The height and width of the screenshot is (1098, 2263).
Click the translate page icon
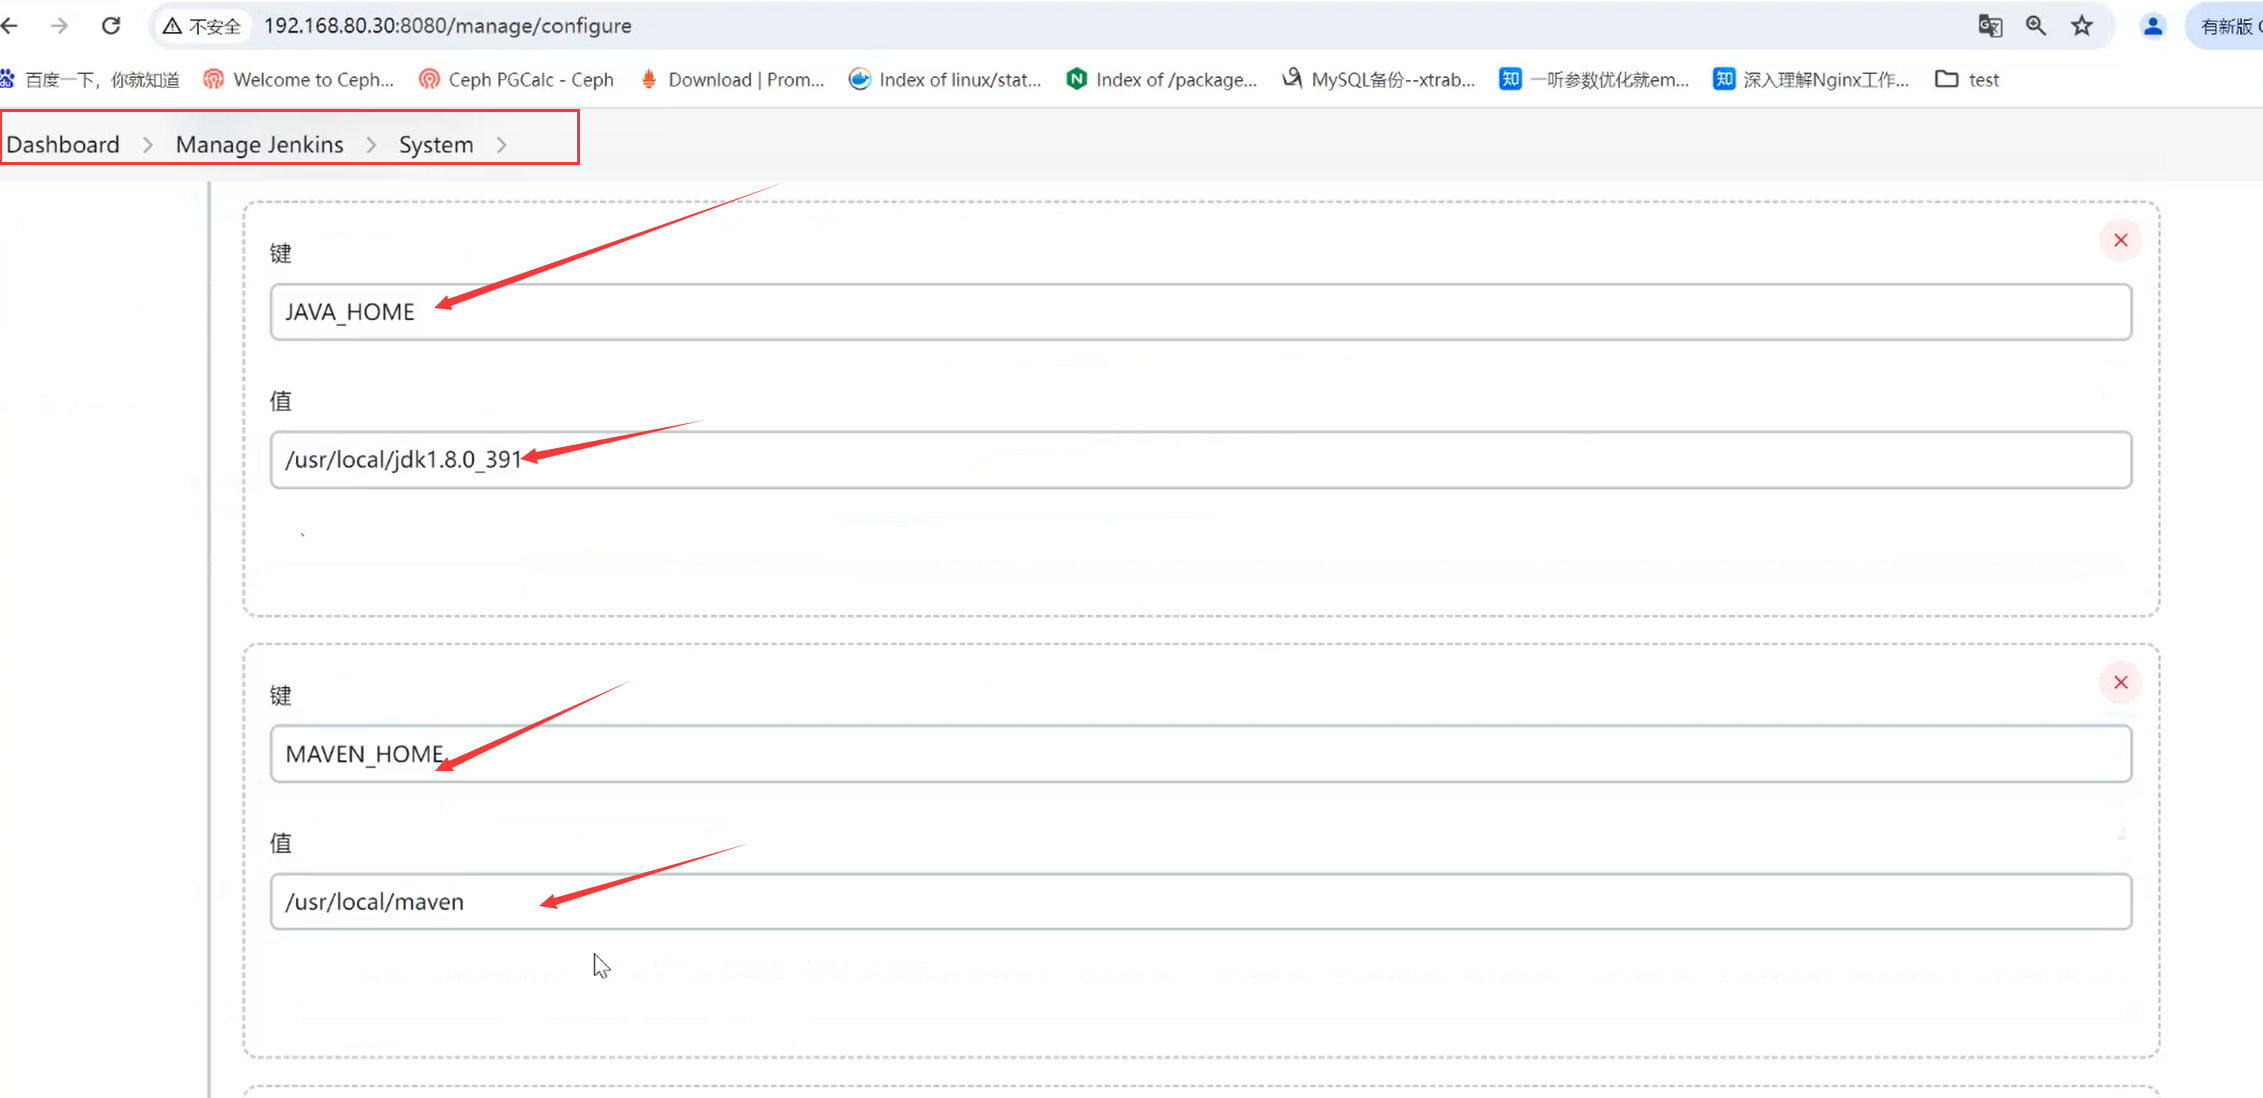click(x=1990, y=26)
